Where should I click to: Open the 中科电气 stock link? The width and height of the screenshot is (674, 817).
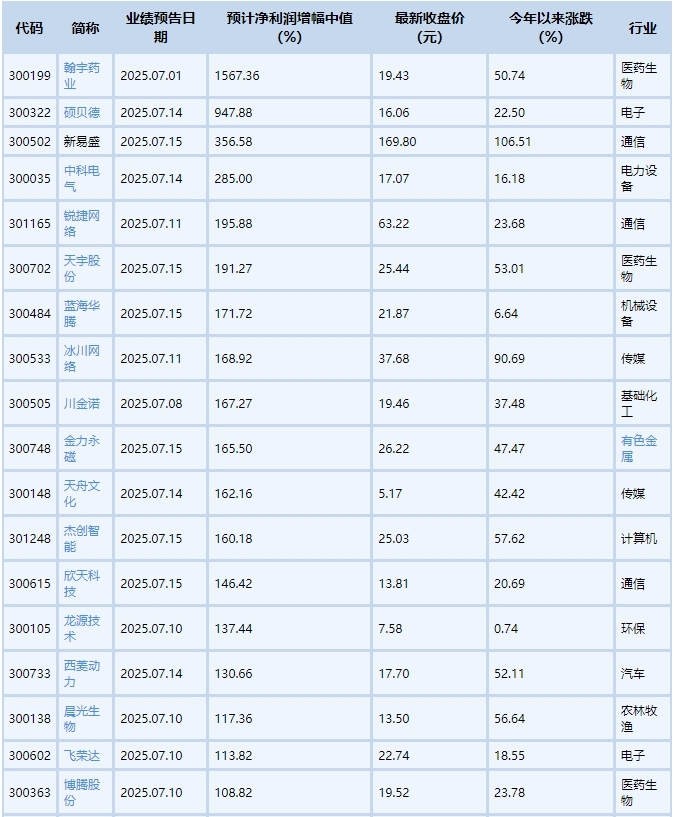click(x=82, y=178)
